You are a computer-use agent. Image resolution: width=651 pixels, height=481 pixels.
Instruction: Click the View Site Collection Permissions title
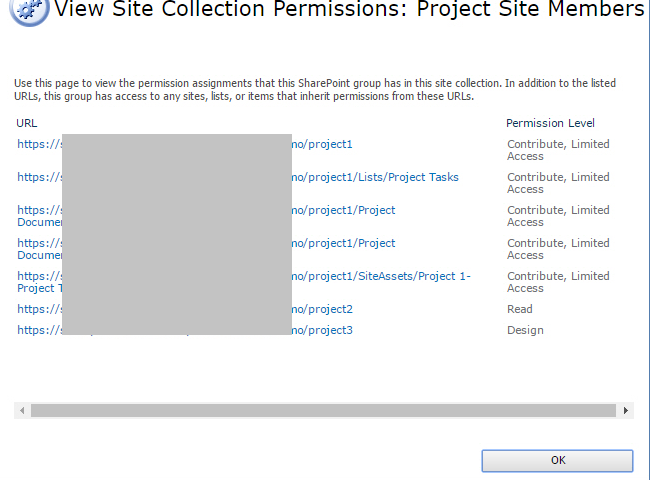(349, 9)
